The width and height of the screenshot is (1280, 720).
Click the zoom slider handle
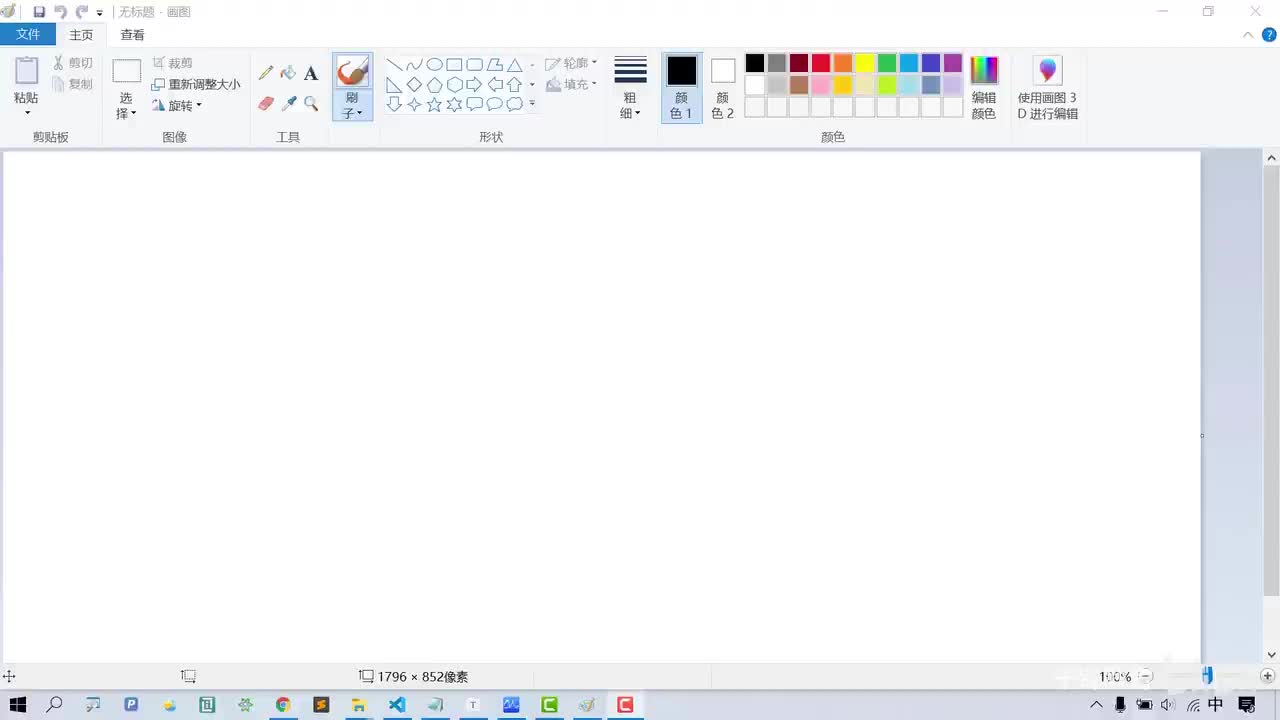click(1208, 676)
